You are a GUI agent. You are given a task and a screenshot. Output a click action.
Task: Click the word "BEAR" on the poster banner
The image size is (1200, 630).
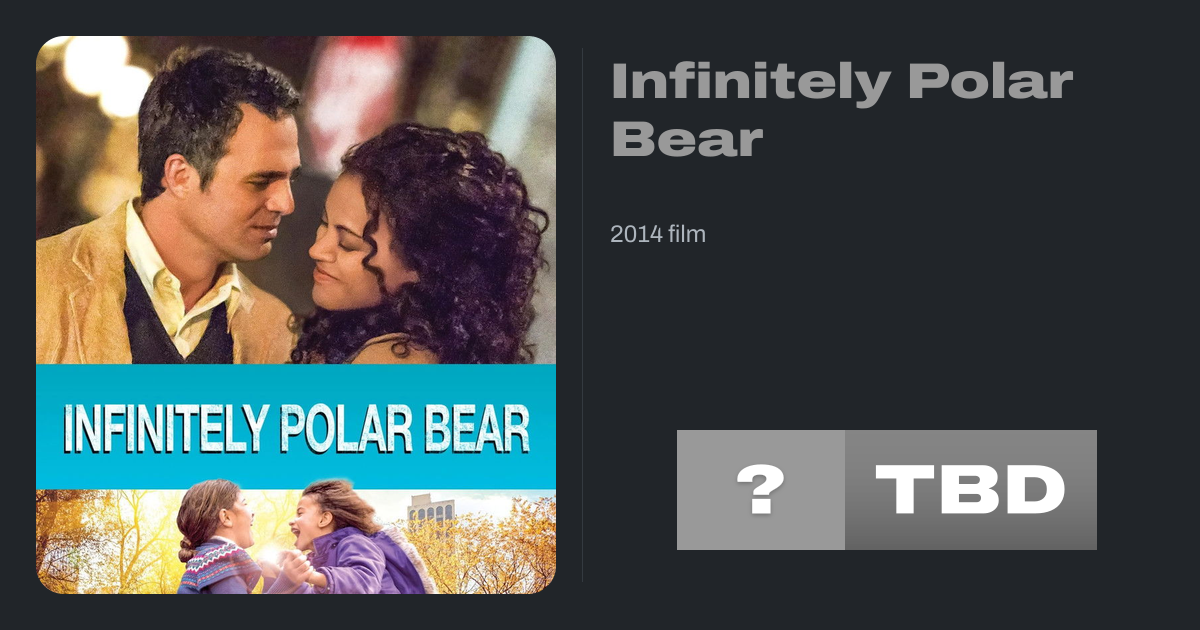click(488, 428)
